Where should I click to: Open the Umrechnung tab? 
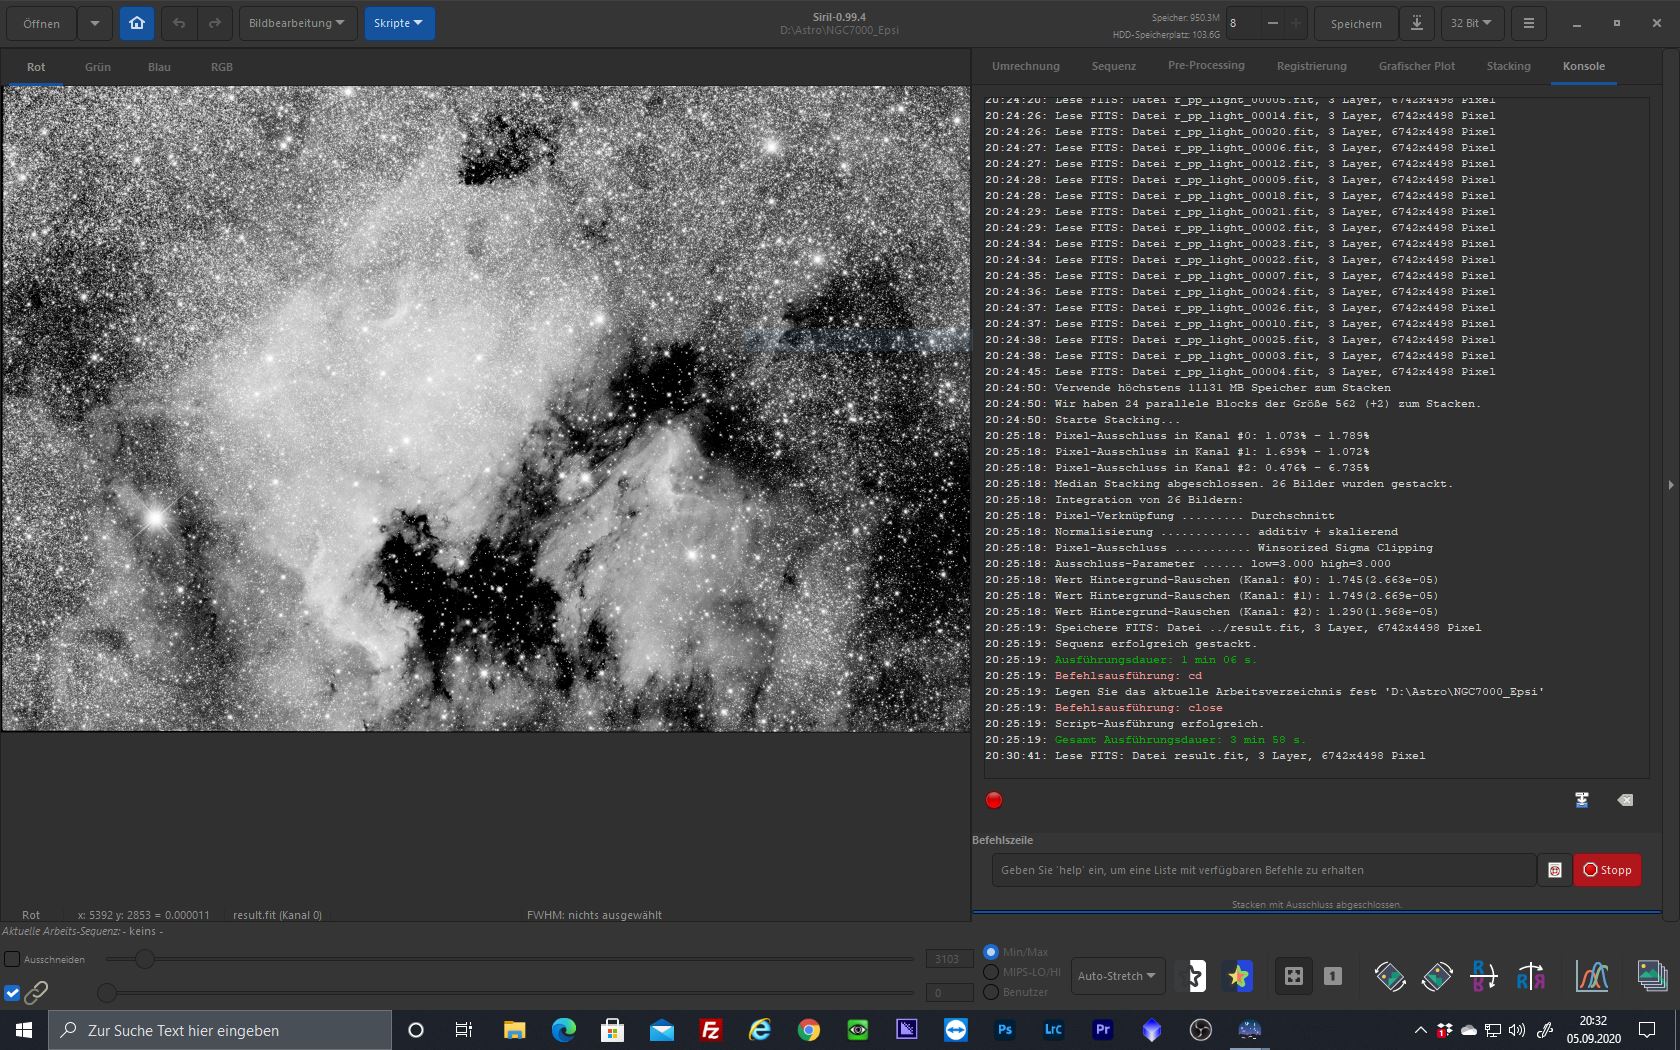tap(1025, 66)
